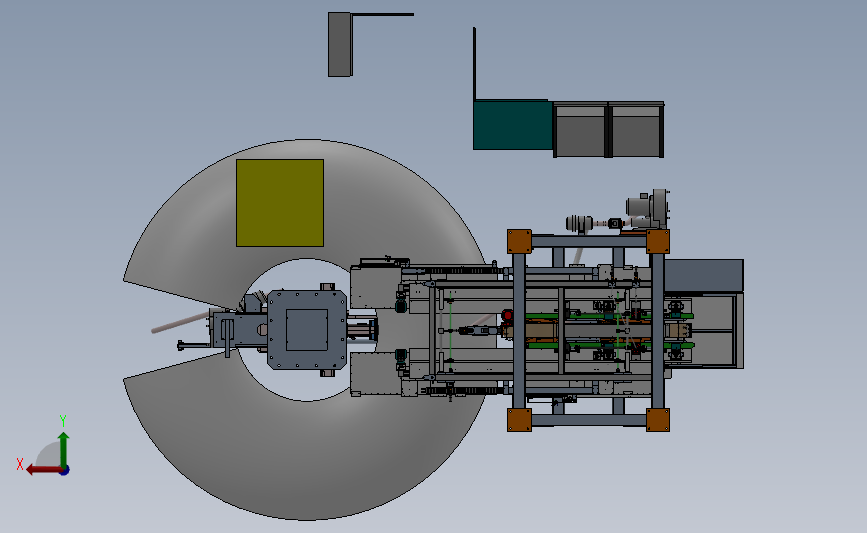The width and height of the screenshot is (867, 533).
Task: Select the red component on the conveyor
Action: point(506,316)
